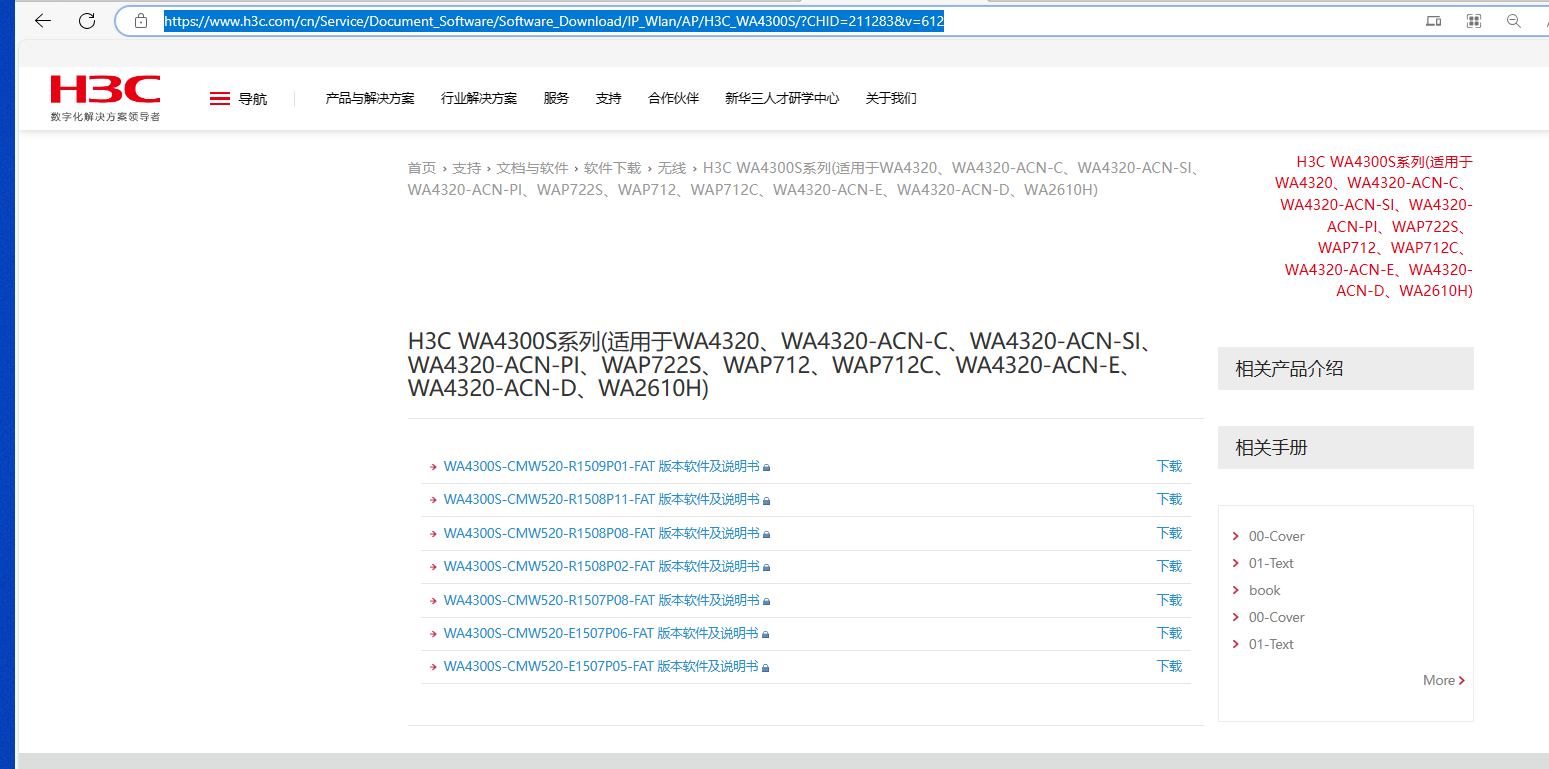This screenshot has height=769, width=1549.
Task: Go back with the browser back arrow
Action: 43,21
